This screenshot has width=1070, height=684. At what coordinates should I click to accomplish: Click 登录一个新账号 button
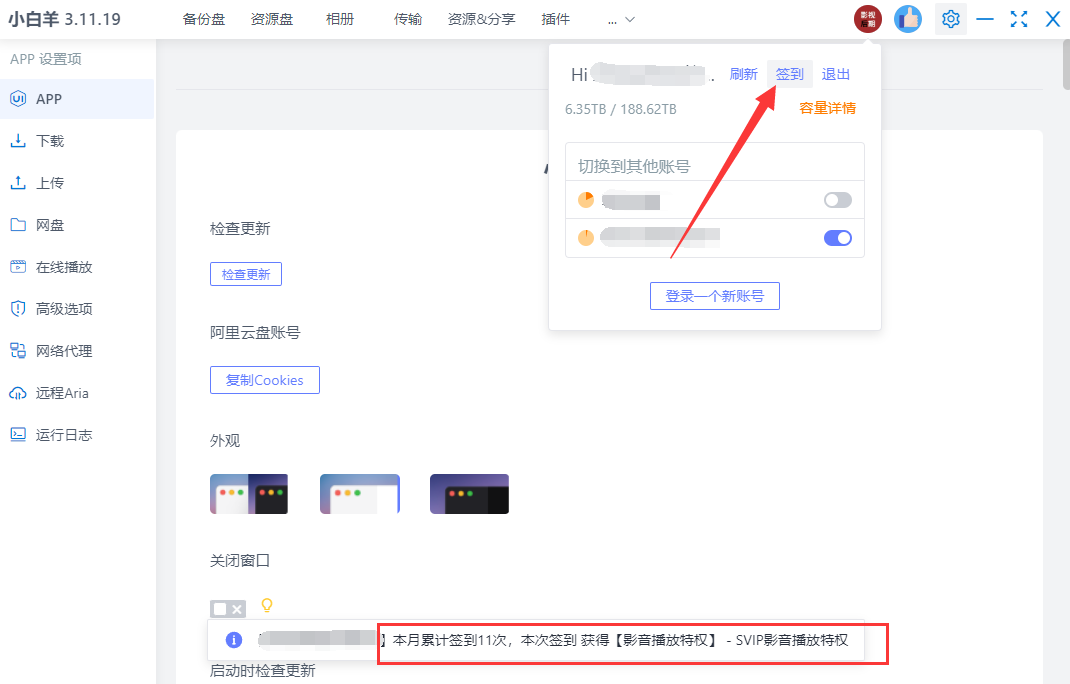point(714,296)
